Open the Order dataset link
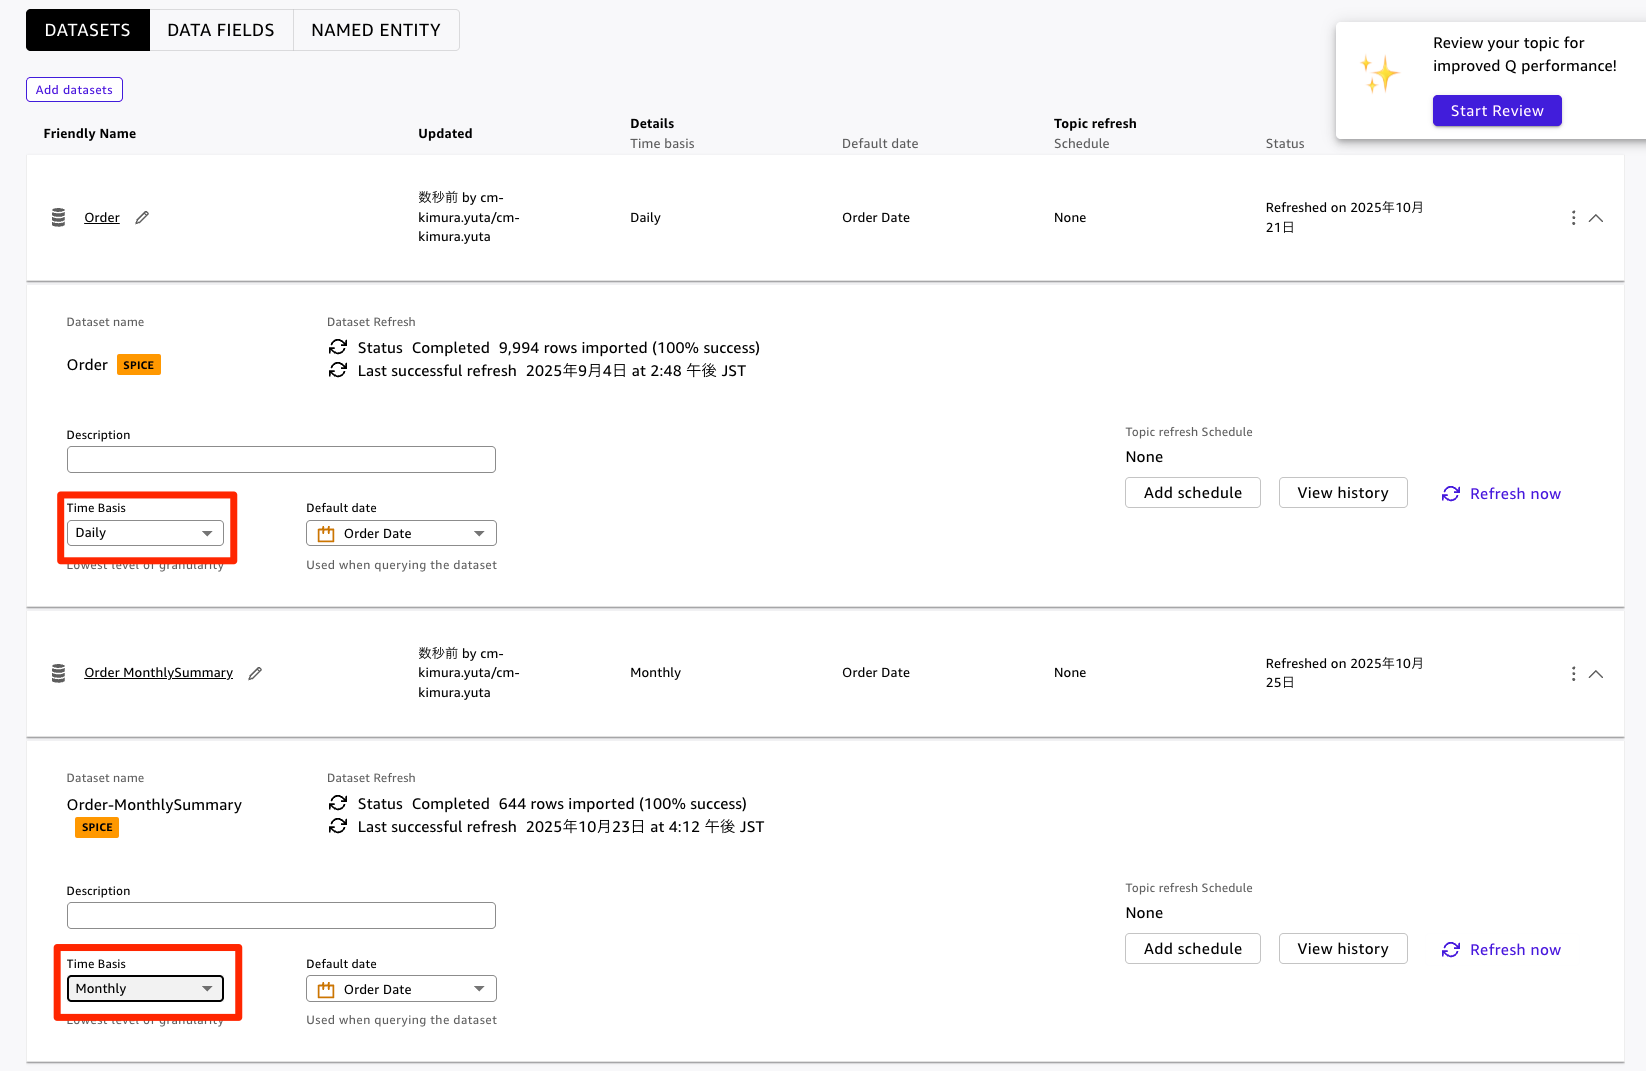Viewport: 1646px width, 1071px height. [x=102, y=217]
